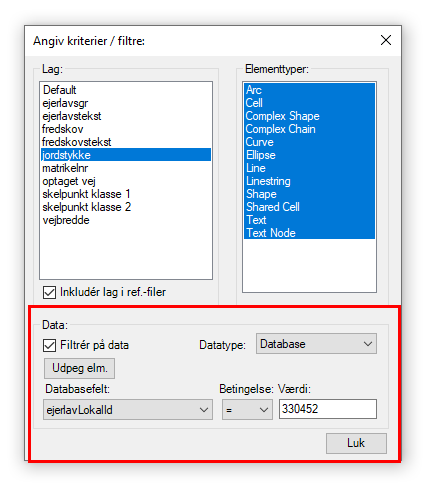Select the vejbredde layer

[x=126, y=220]
